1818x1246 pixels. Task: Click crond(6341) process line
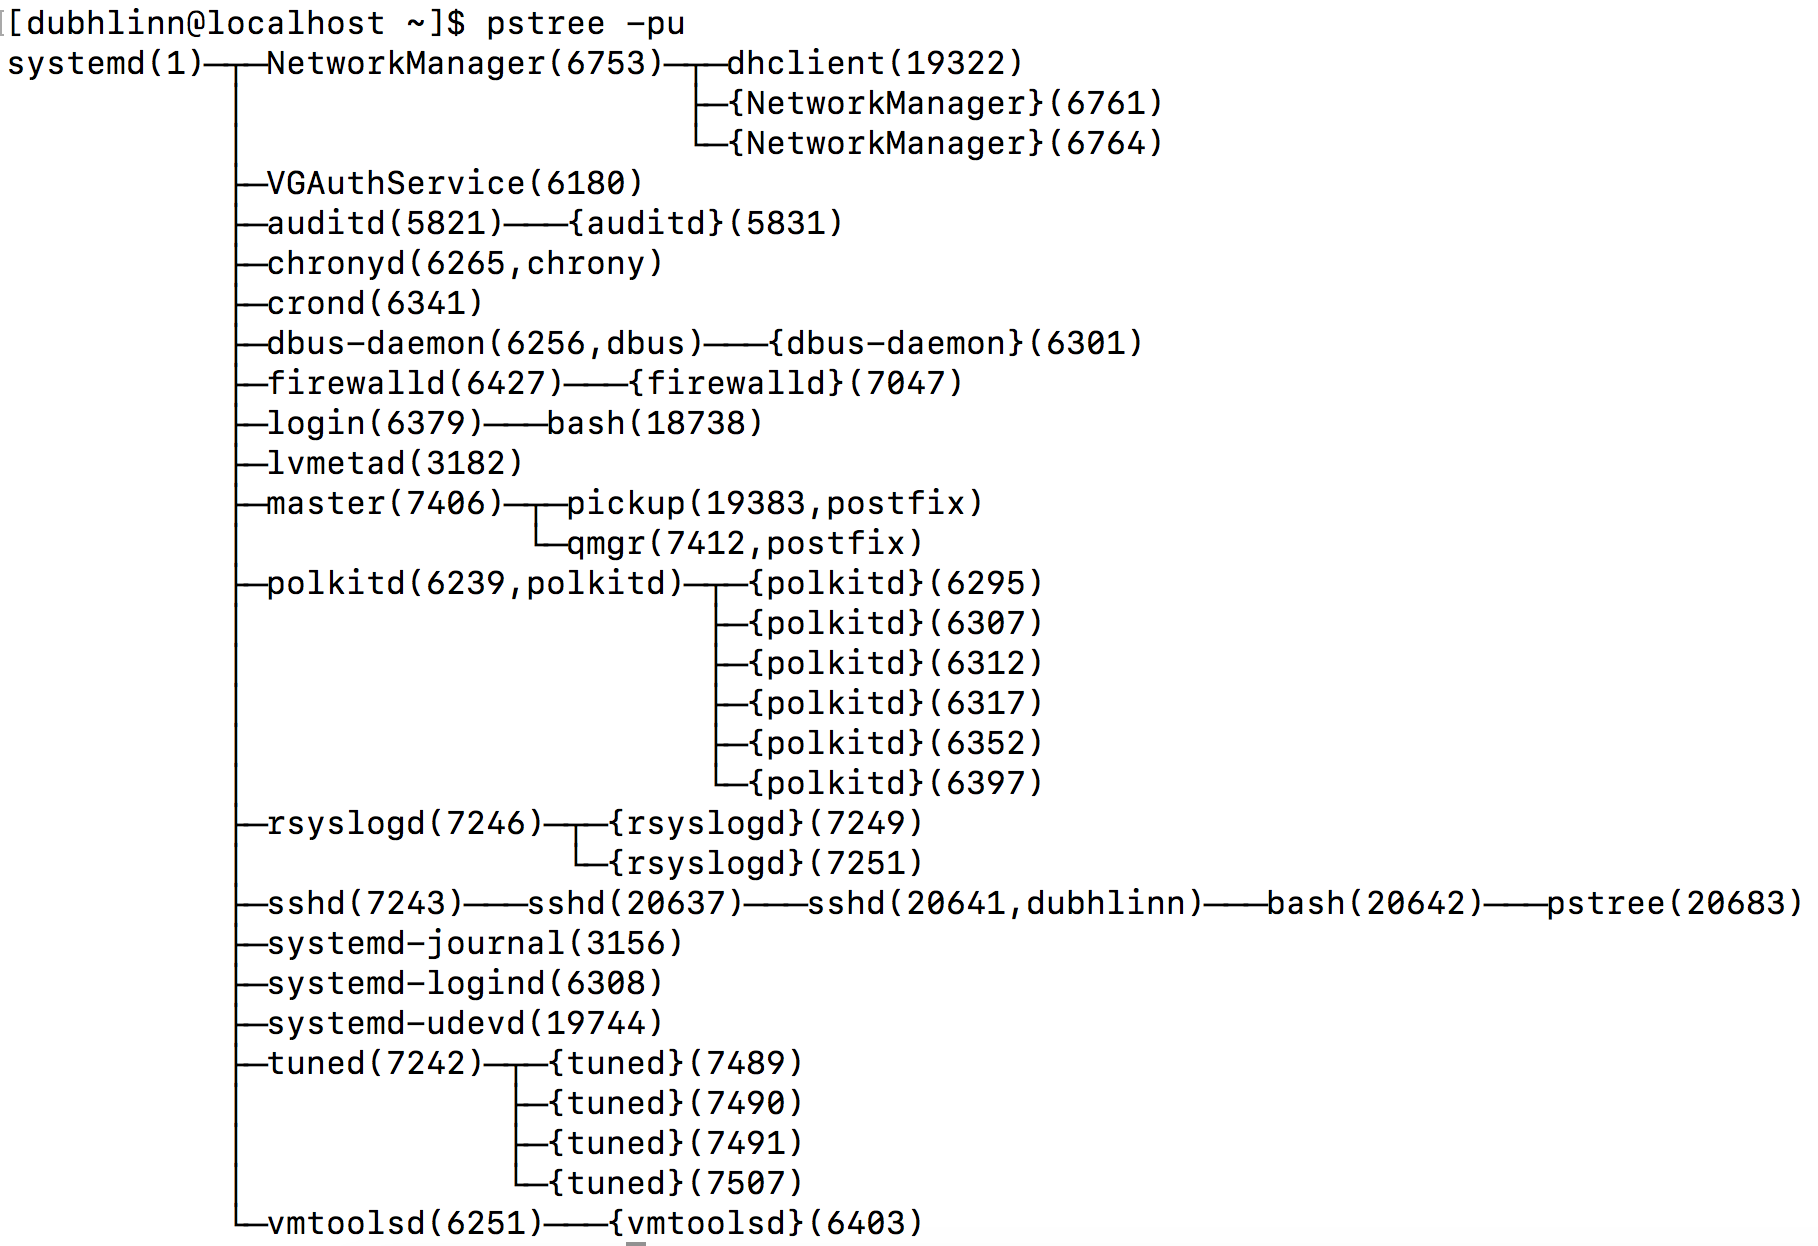click(x=375, y=303)
